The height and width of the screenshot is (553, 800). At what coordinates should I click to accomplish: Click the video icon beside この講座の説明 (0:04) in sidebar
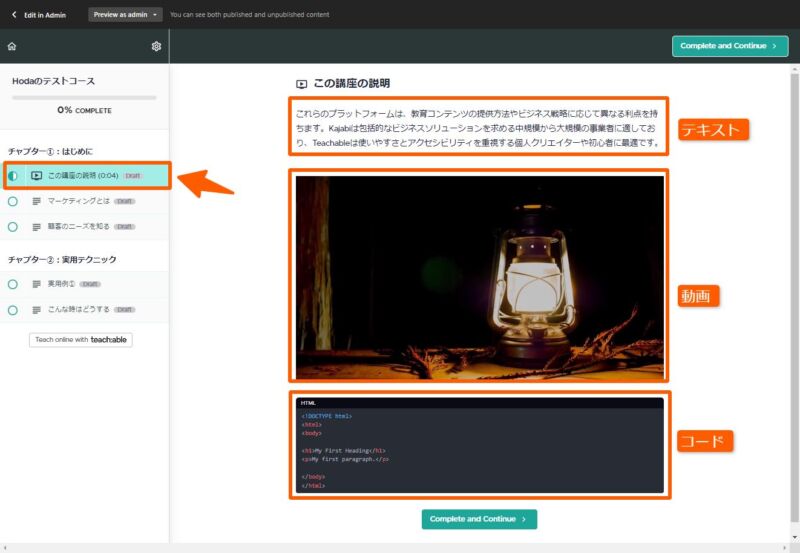[x=36, y=175]
